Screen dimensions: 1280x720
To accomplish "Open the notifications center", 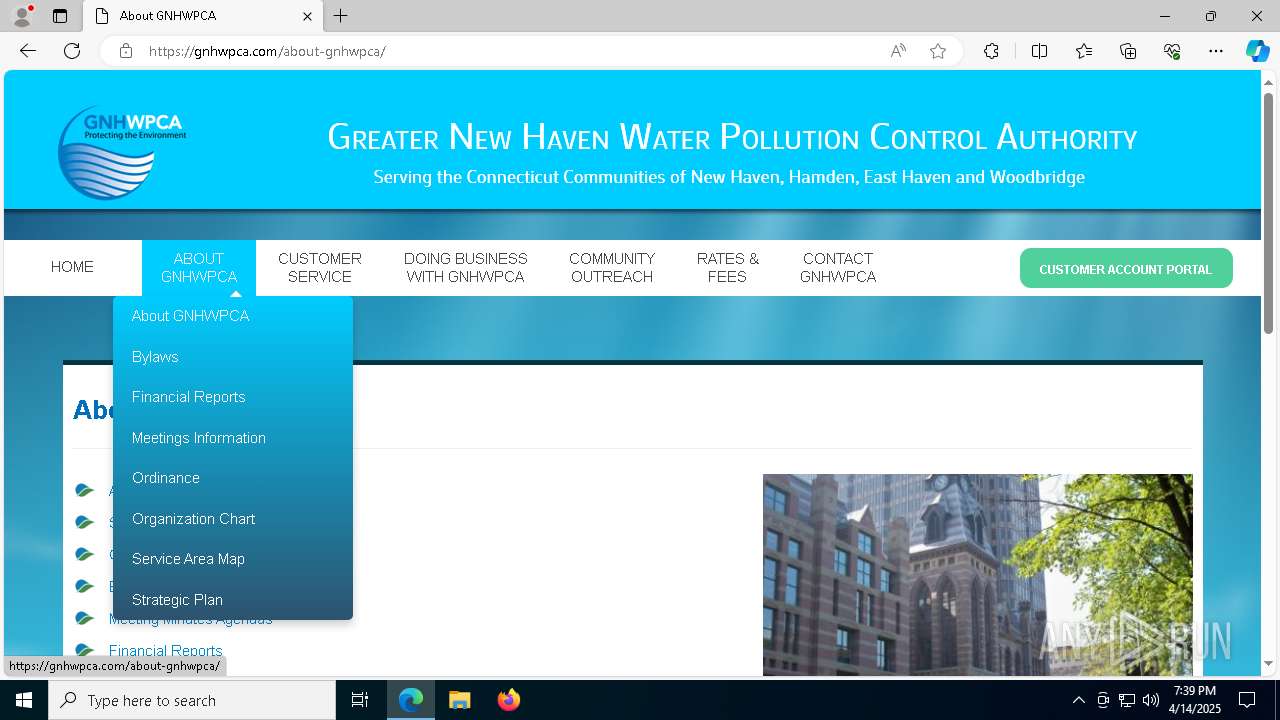I will click(x=1247, y=700).
